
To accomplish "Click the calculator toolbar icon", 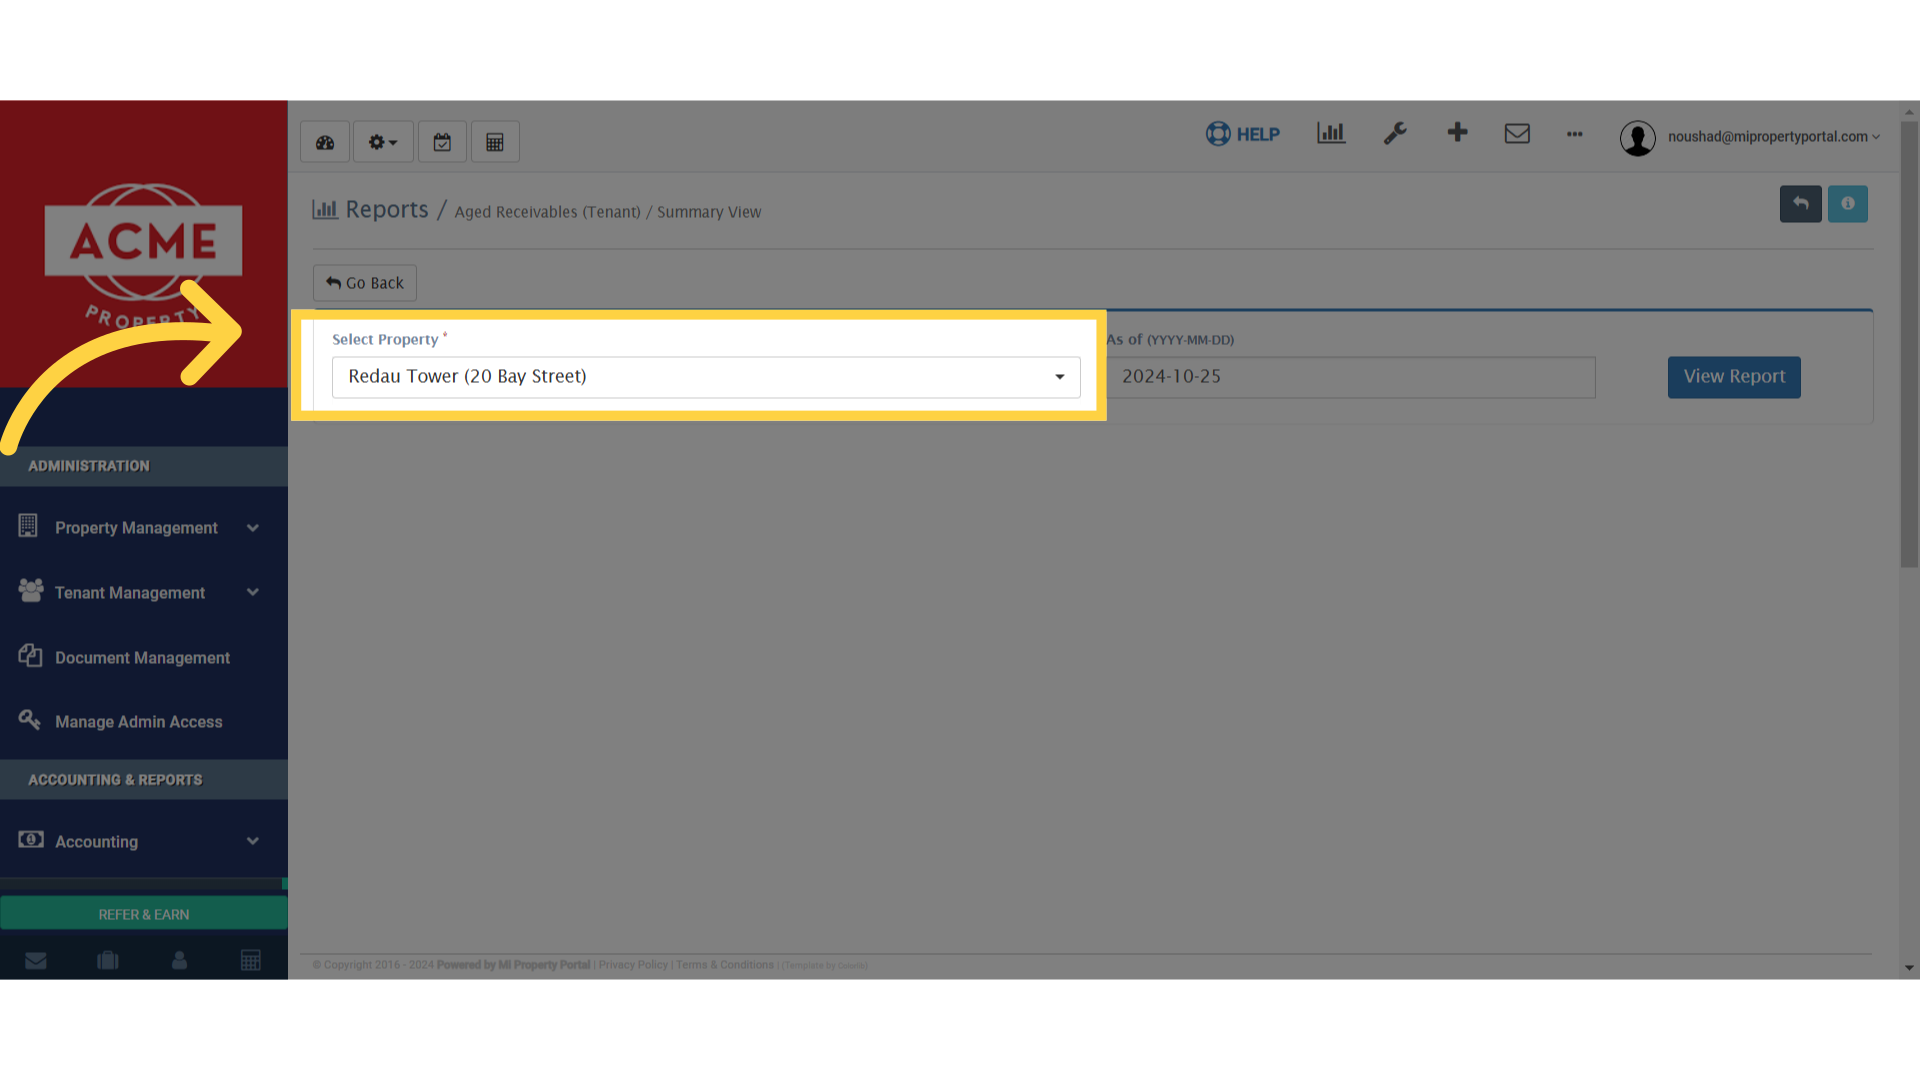I will pos(495,142).
